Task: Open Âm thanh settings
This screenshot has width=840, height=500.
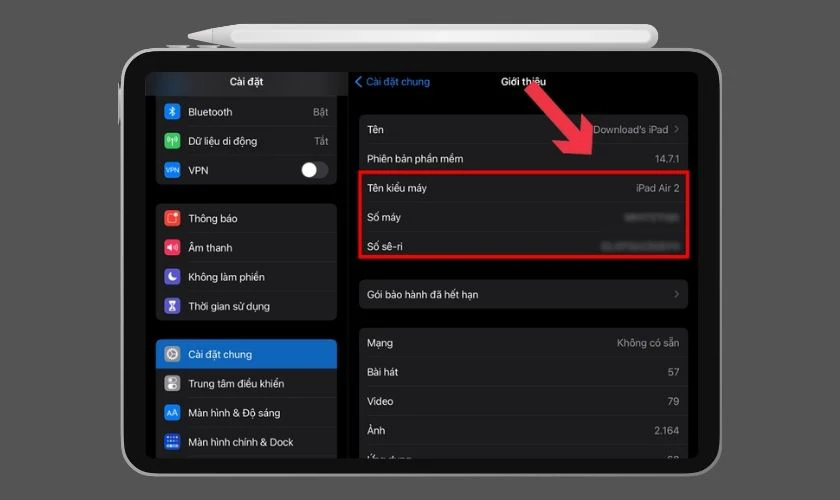Action: [246, 248]
